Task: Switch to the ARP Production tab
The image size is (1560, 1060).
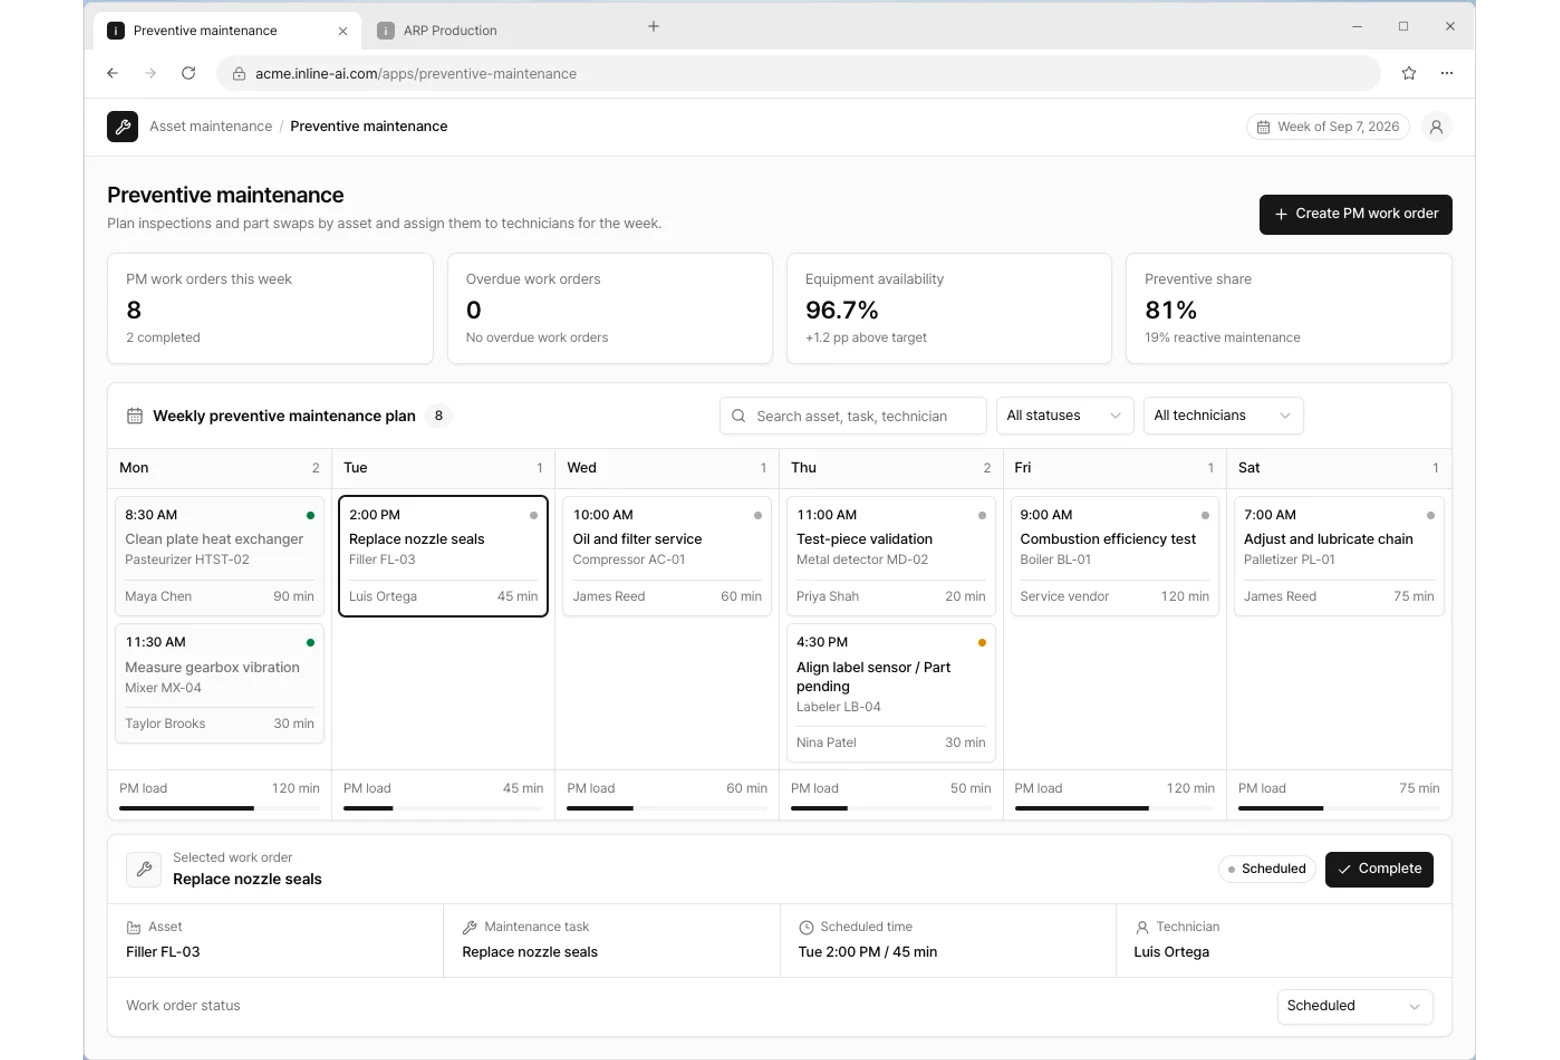Action: point(450,31)
